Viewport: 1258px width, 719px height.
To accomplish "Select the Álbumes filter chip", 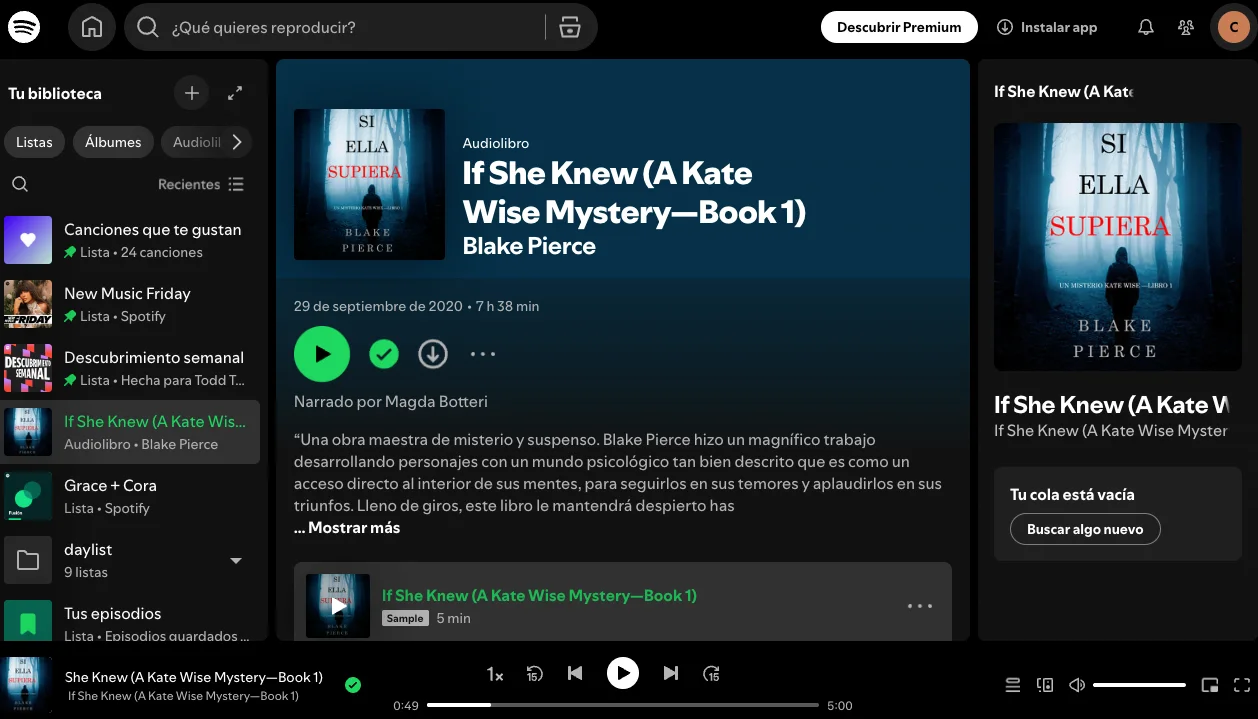I will [113, 142].
